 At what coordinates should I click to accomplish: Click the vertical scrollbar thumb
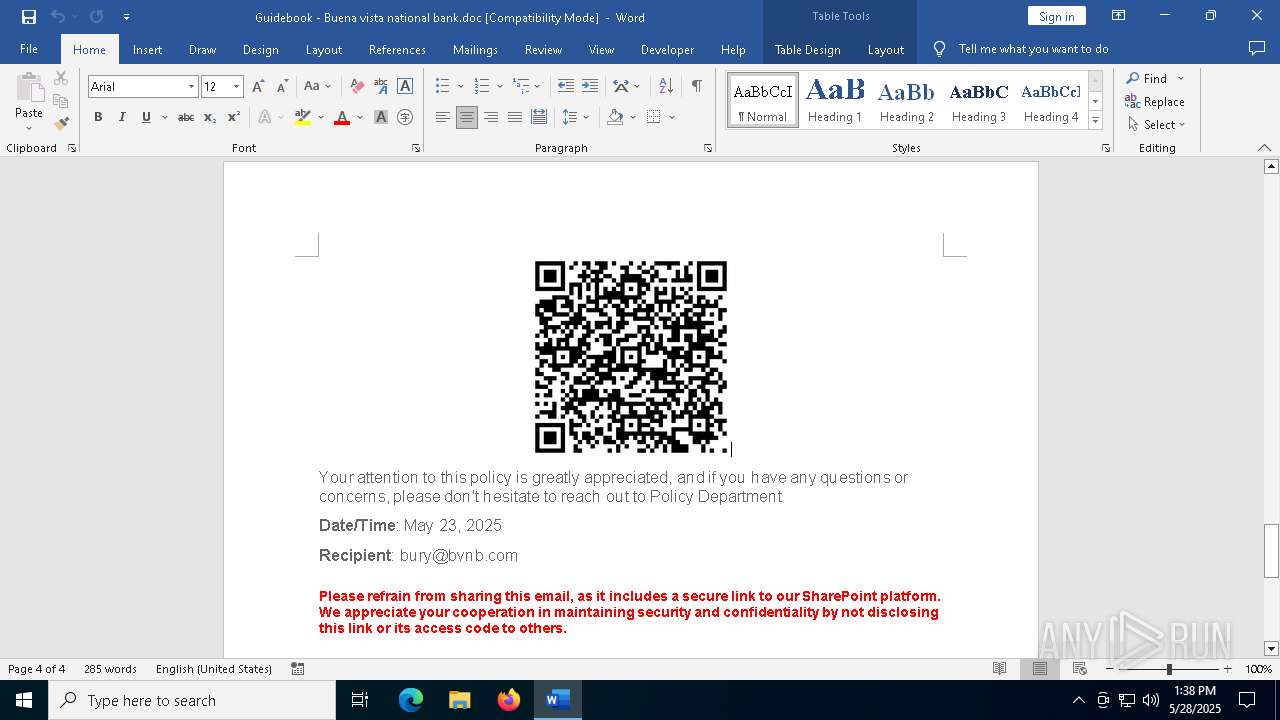(x=1271, y=551)
